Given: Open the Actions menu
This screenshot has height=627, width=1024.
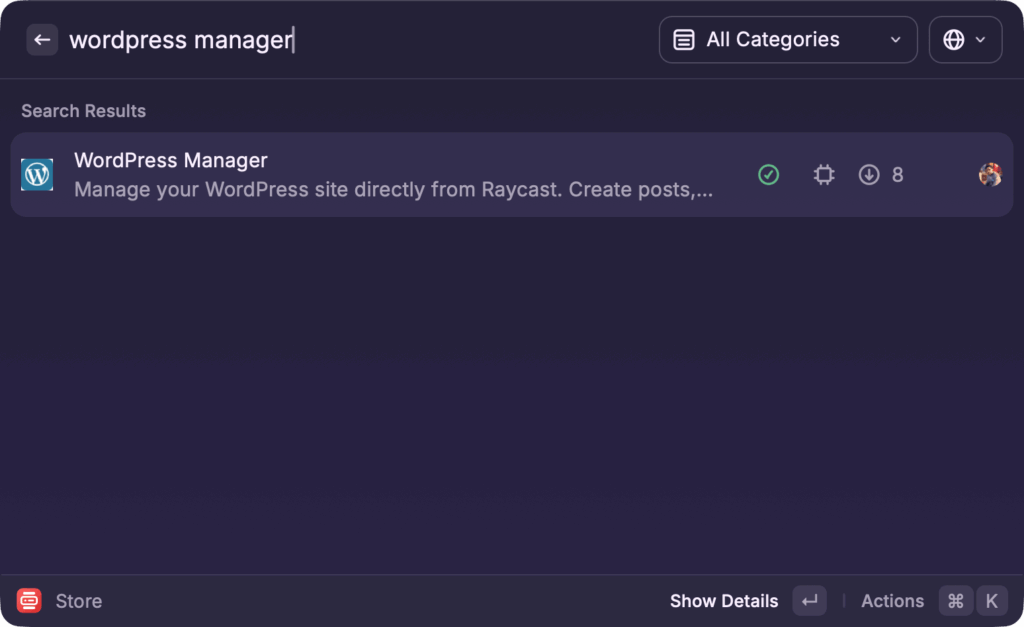Looking at the screenshot, I should tap(892, 601).
